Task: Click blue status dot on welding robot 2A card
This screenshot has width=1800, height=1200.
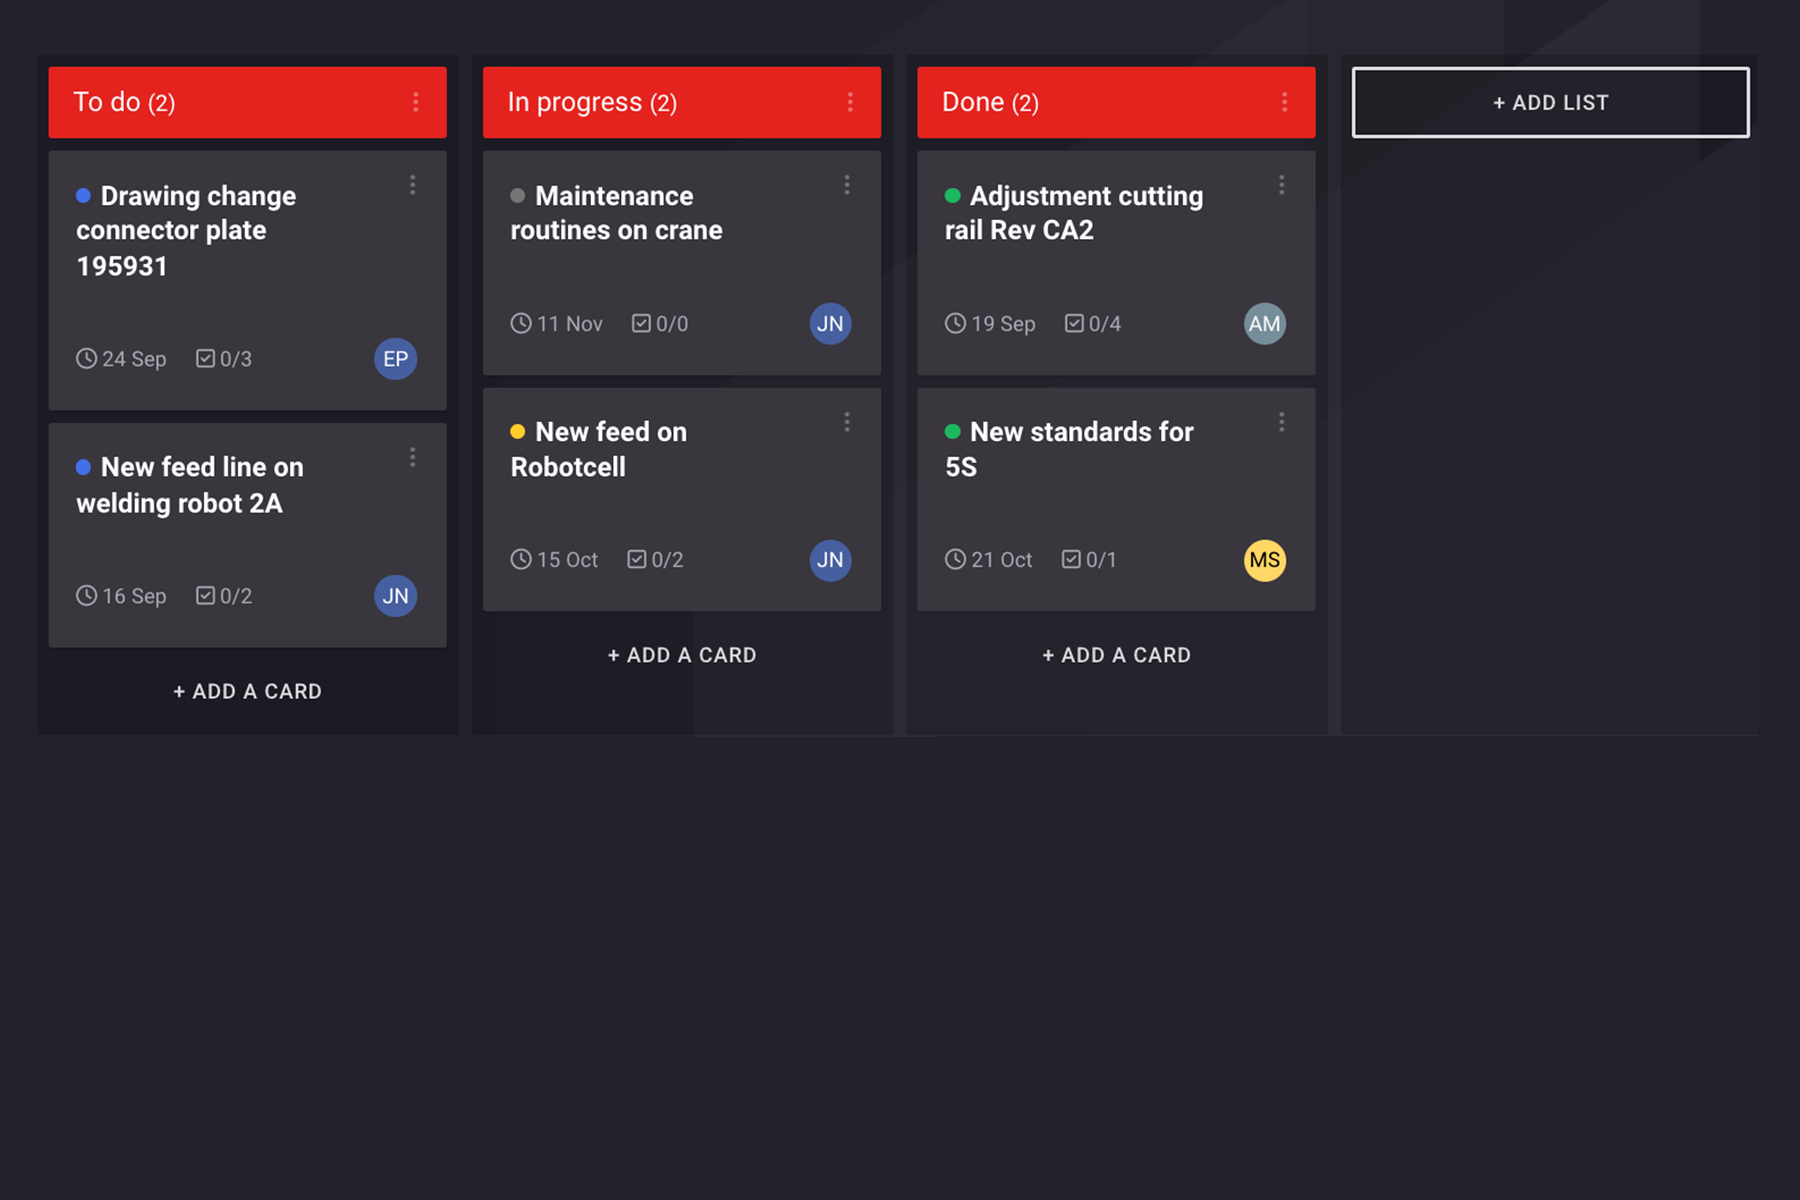Action: click(x=84, y=467)
